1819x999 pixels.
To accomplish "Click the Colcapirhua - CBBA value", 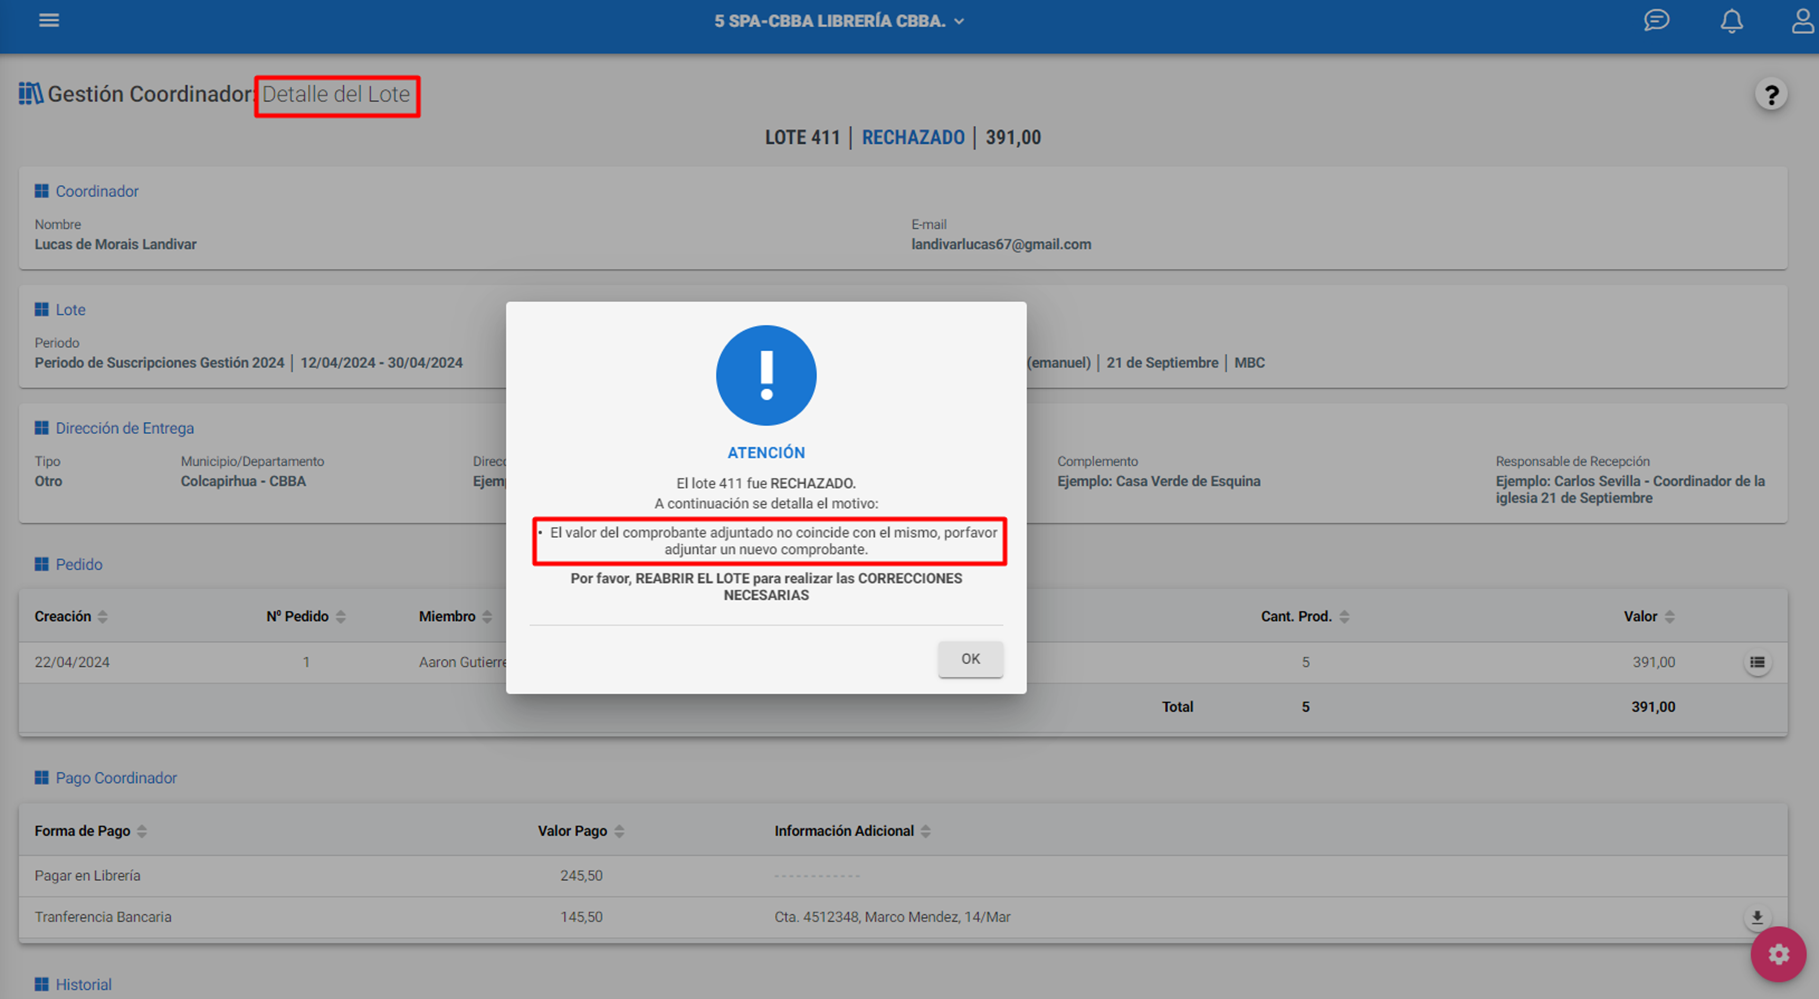I will tap(243, 481).
